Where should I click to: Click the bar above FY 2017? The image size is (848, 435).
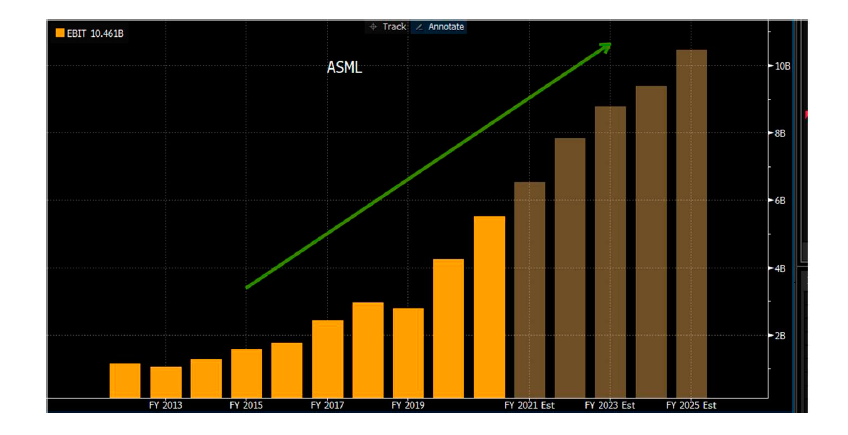pyautogui.click(x=327, y=358)
